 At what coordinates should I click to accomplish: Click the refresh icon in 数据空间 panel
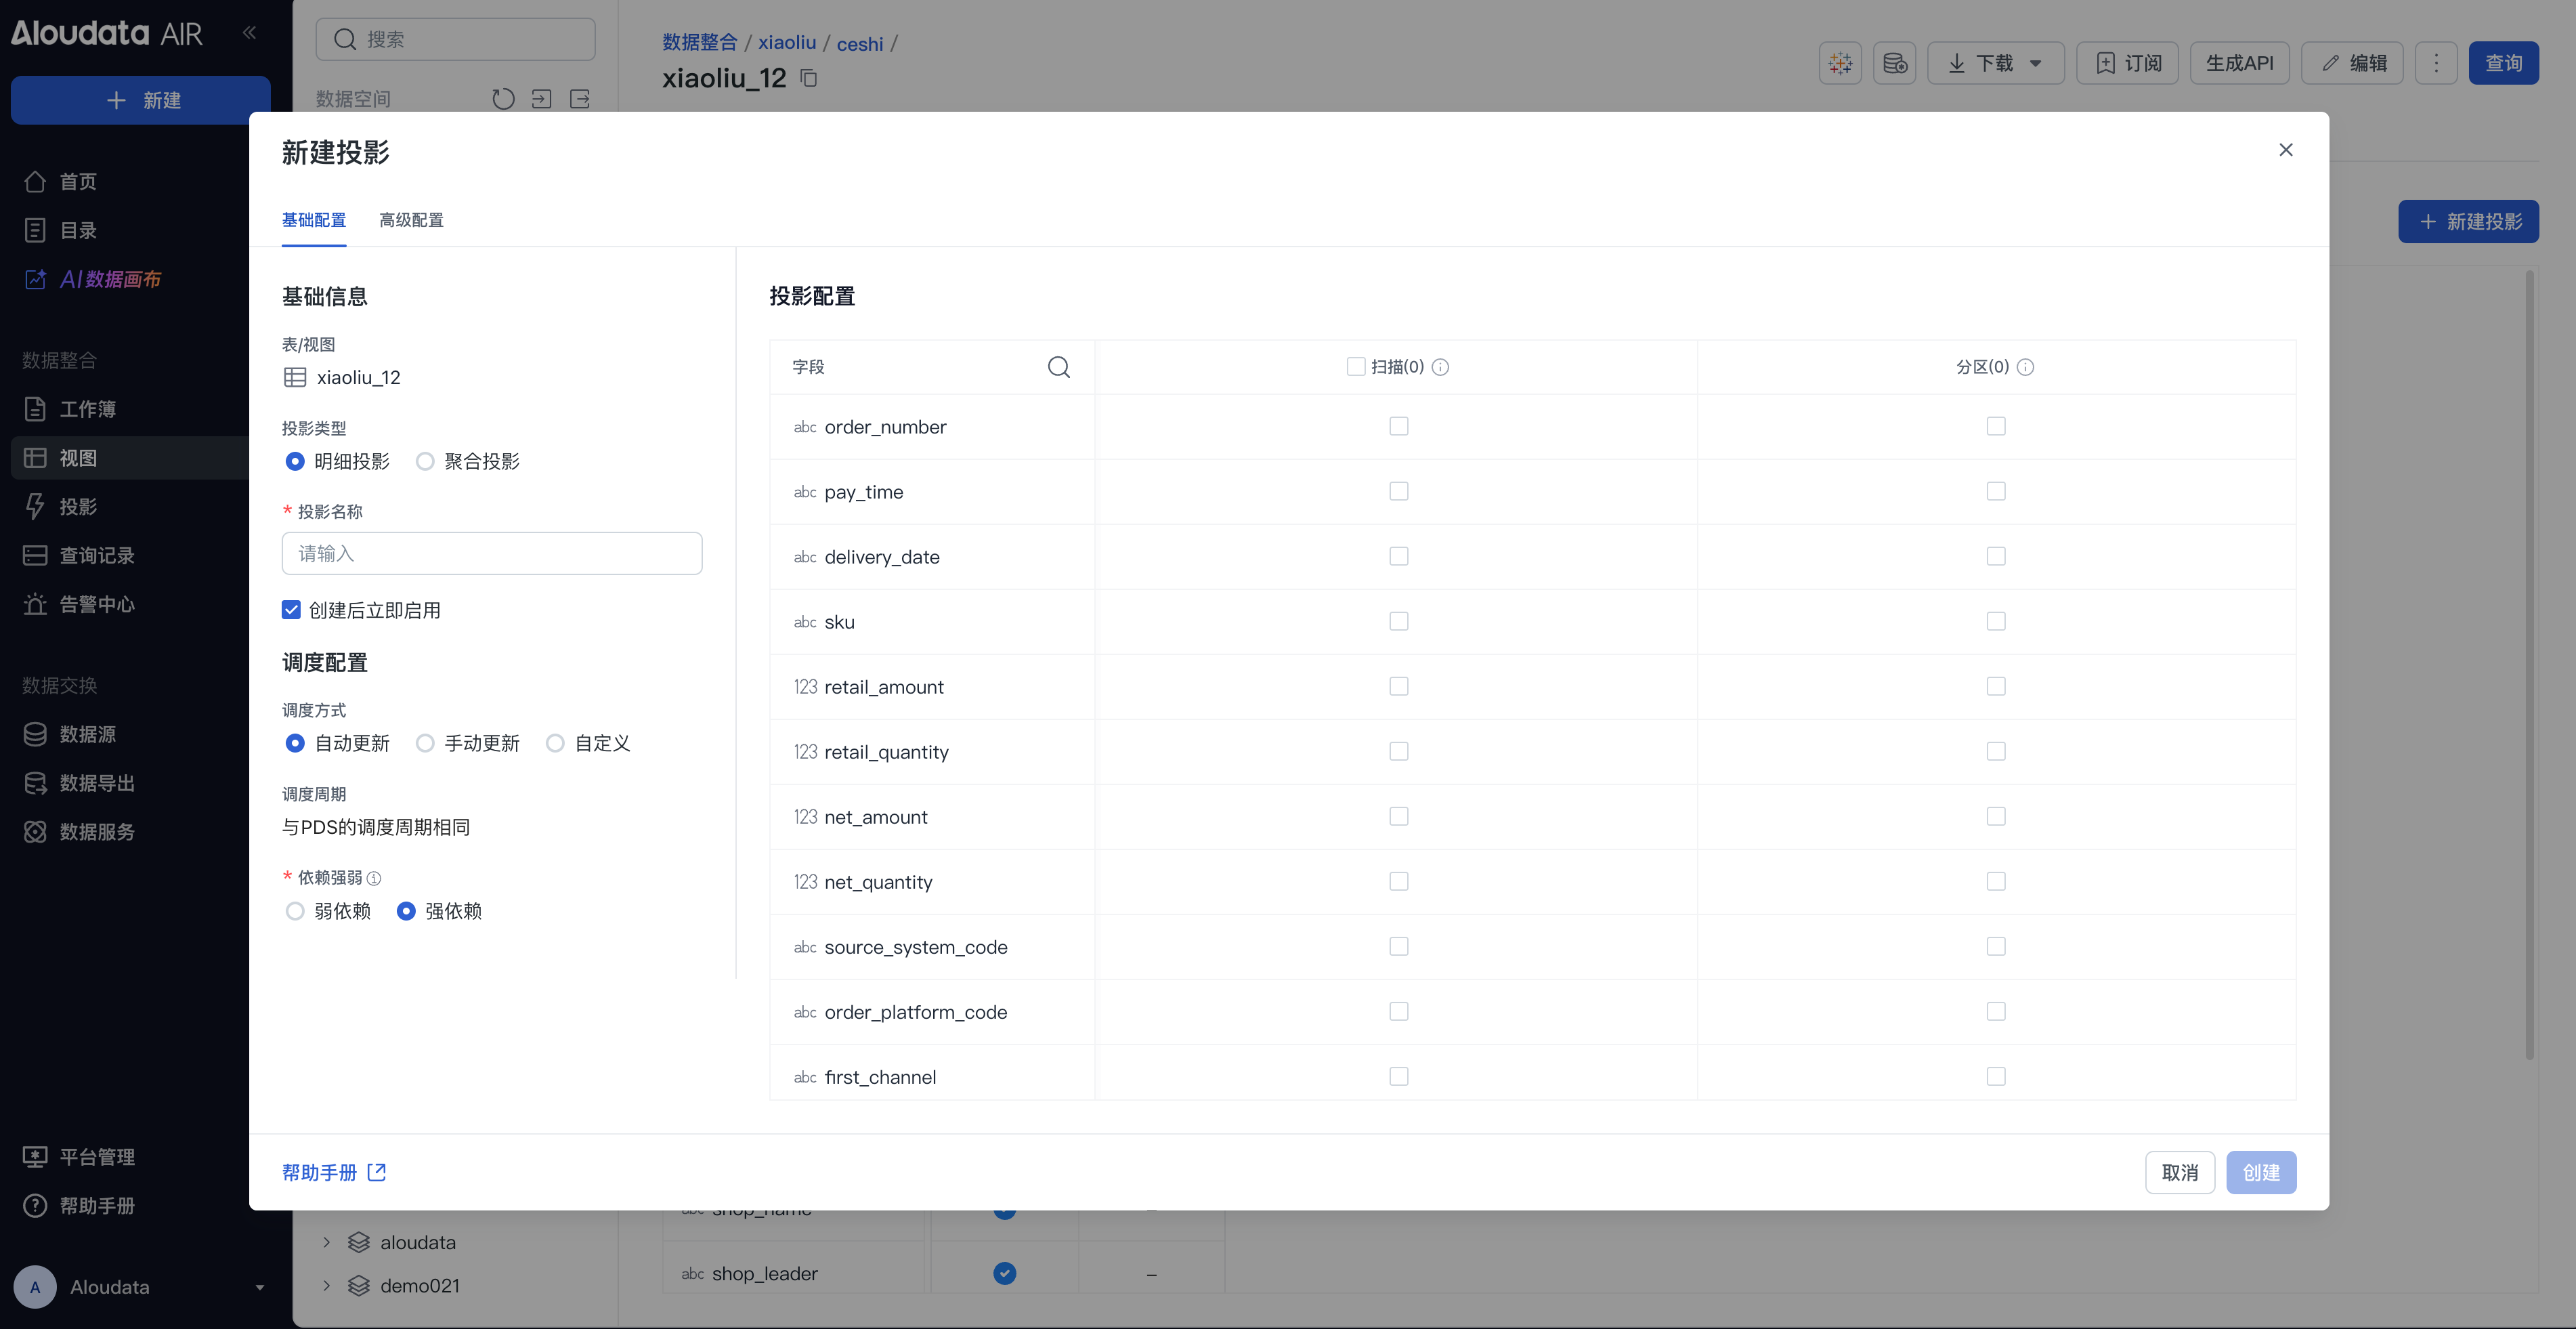pos(503,99)
